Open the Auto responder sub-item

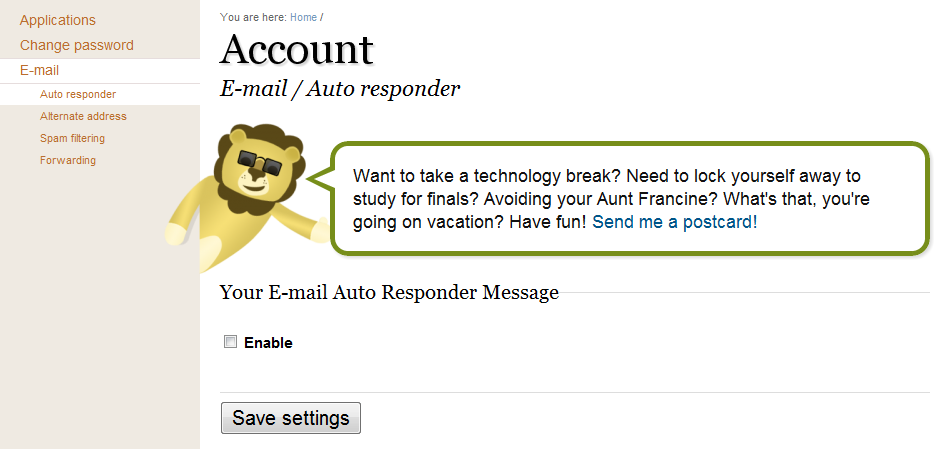[x=78, y=94]
